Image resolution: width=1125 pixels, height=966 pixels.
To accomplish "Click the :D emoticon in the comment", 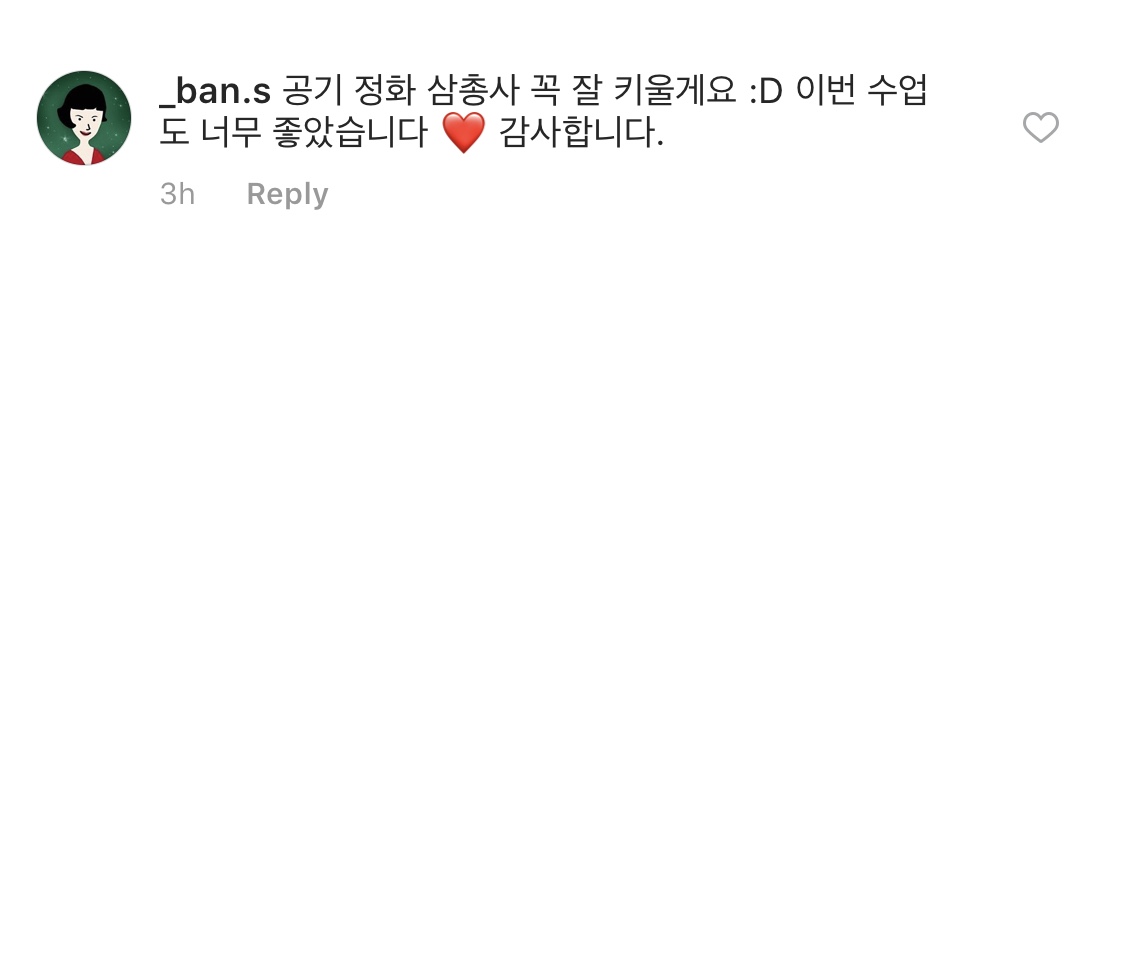I will click(766, 92).
